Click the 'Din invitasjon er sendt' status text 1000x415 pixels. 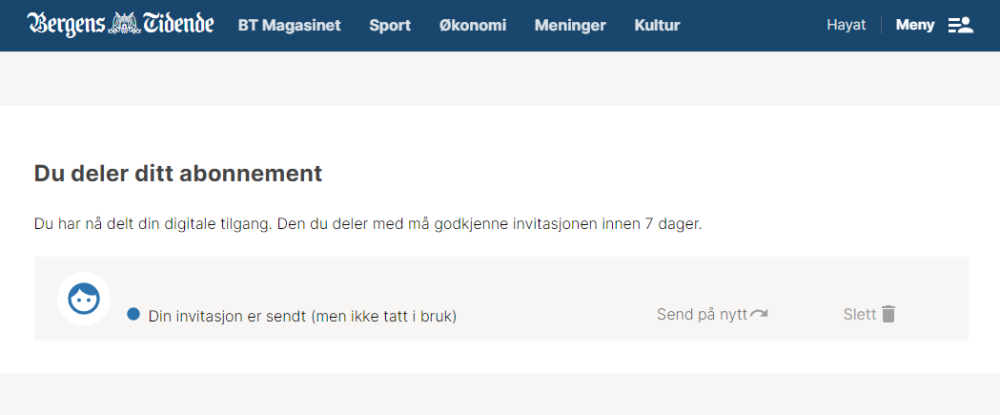click(302, 316)
